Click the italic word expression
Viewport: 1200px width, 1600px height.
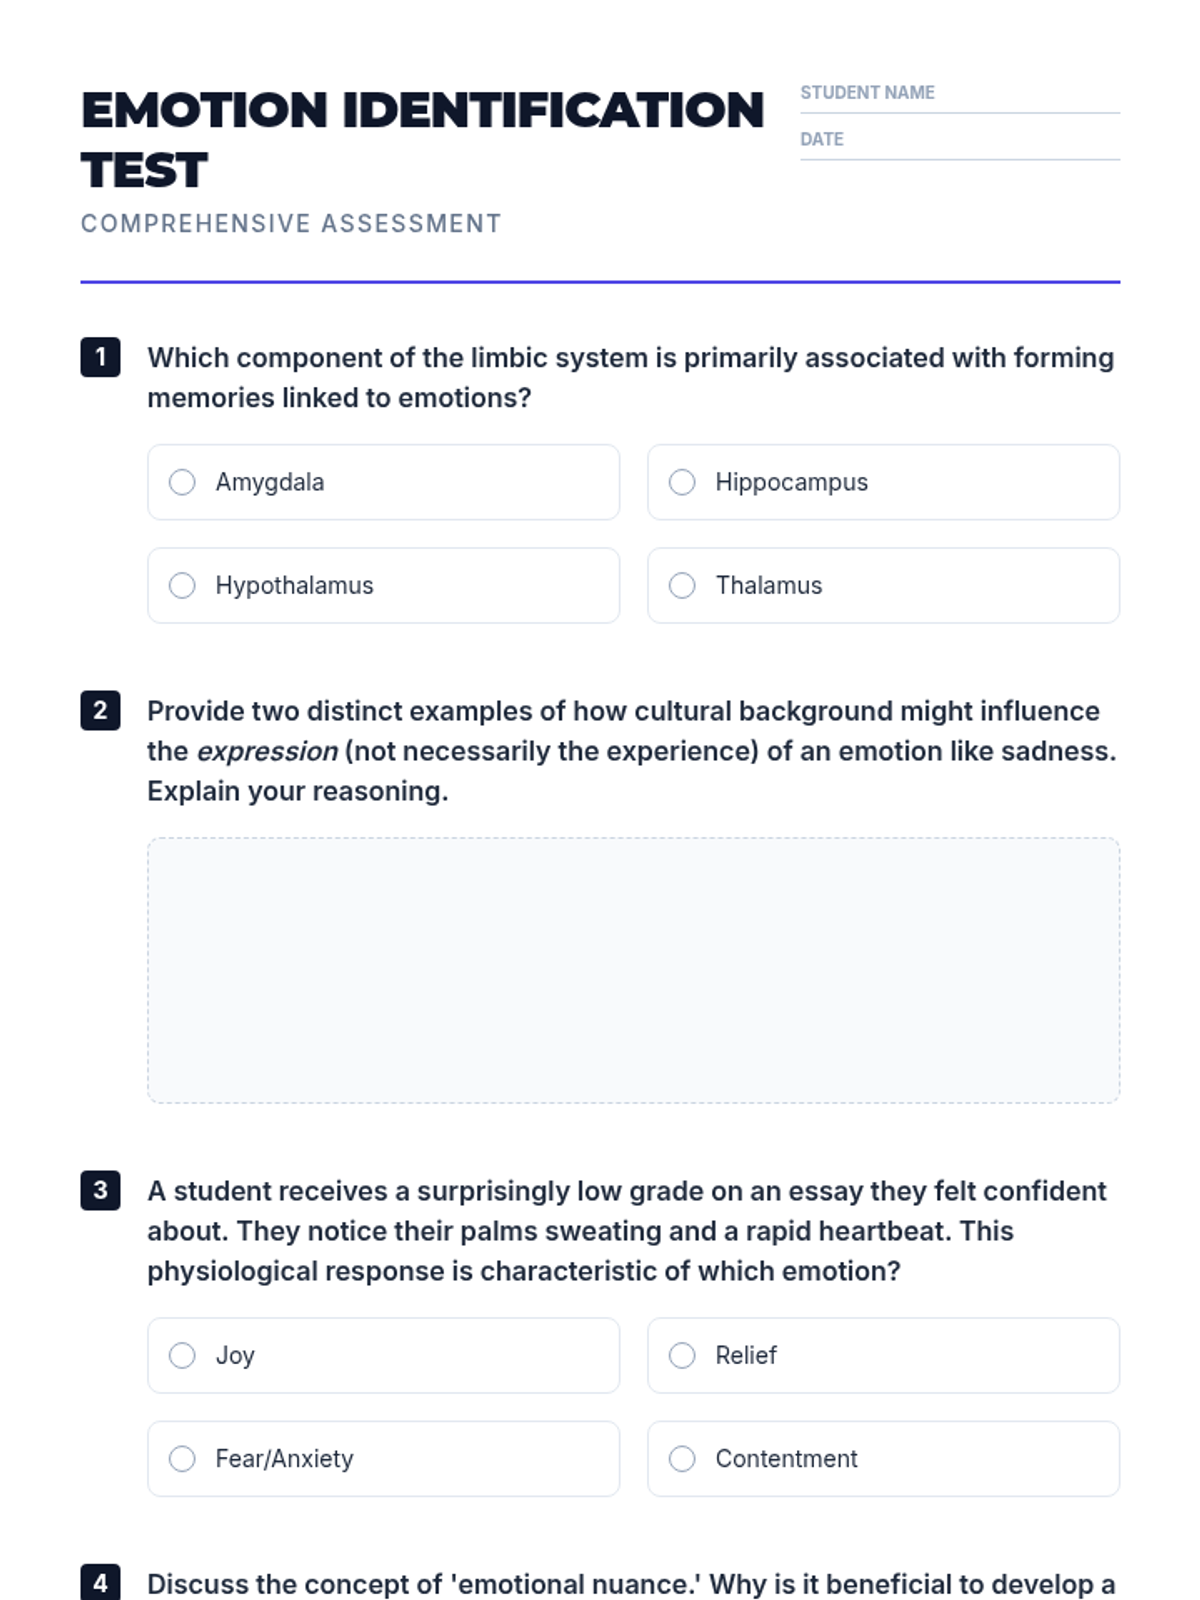[x=266, y=751]
